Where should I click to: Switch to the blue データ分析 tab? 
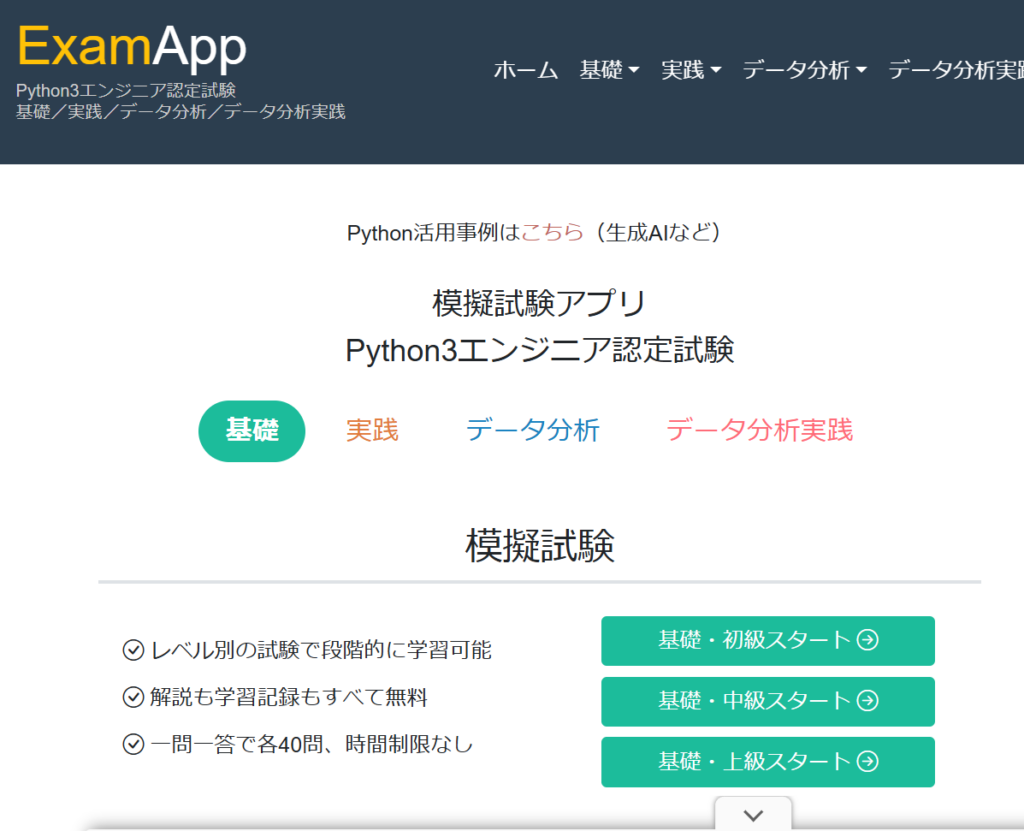532,431
